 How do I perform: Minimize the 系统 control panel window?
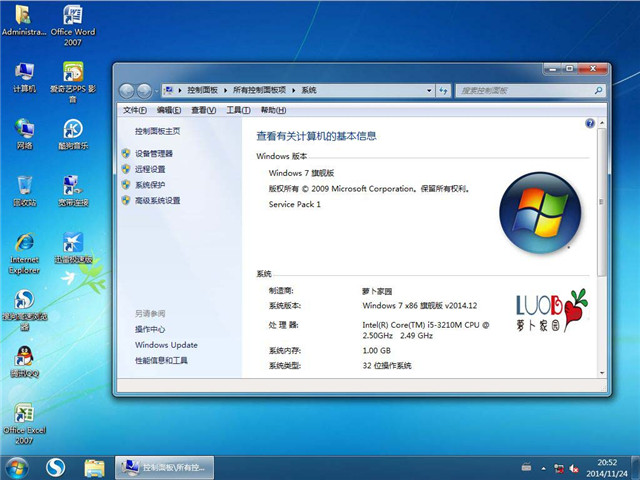point(552,69)
